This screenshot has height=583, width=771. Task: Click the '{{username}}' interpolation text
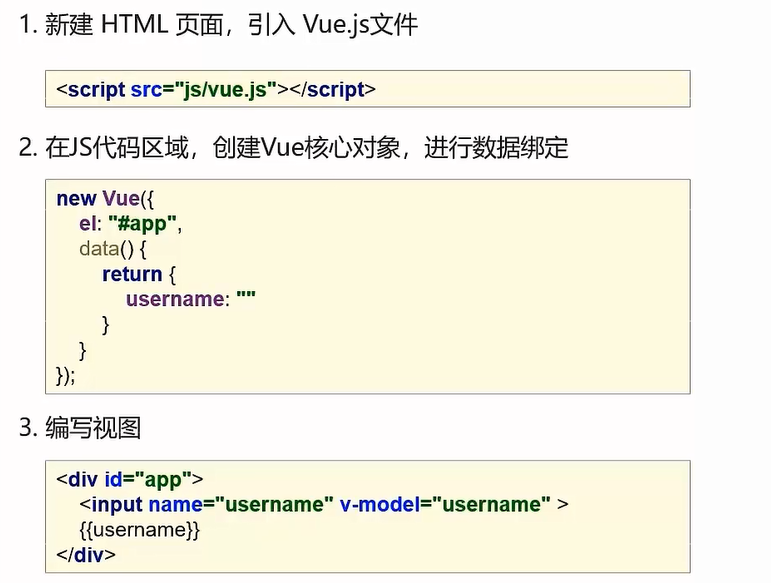(x=140, y=530)
